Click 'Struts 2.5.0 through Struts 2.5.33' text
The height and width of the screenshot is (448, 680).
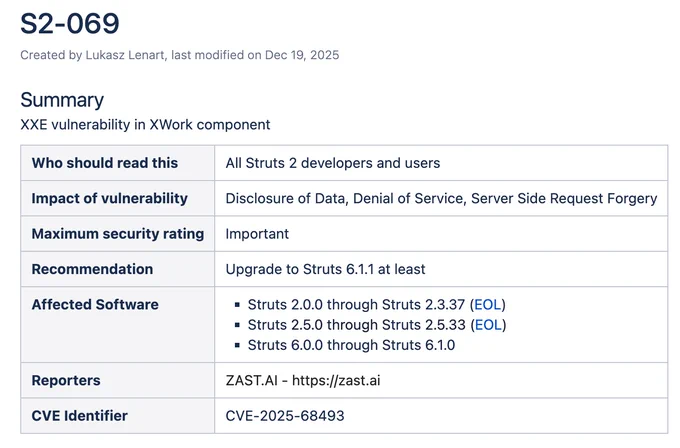point(357,325)
